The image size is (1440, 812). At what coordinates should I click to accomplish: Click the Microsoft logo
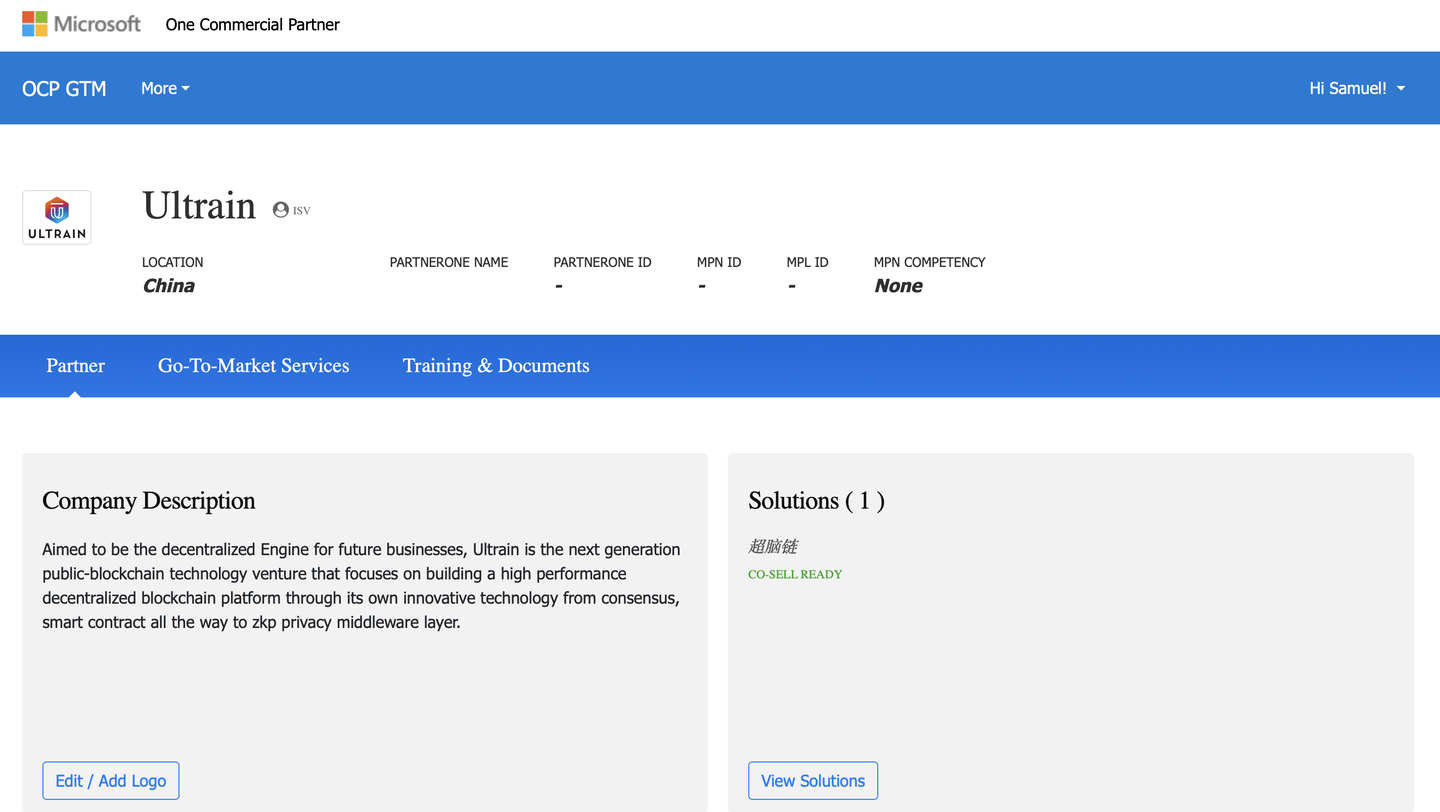[81, 24]
